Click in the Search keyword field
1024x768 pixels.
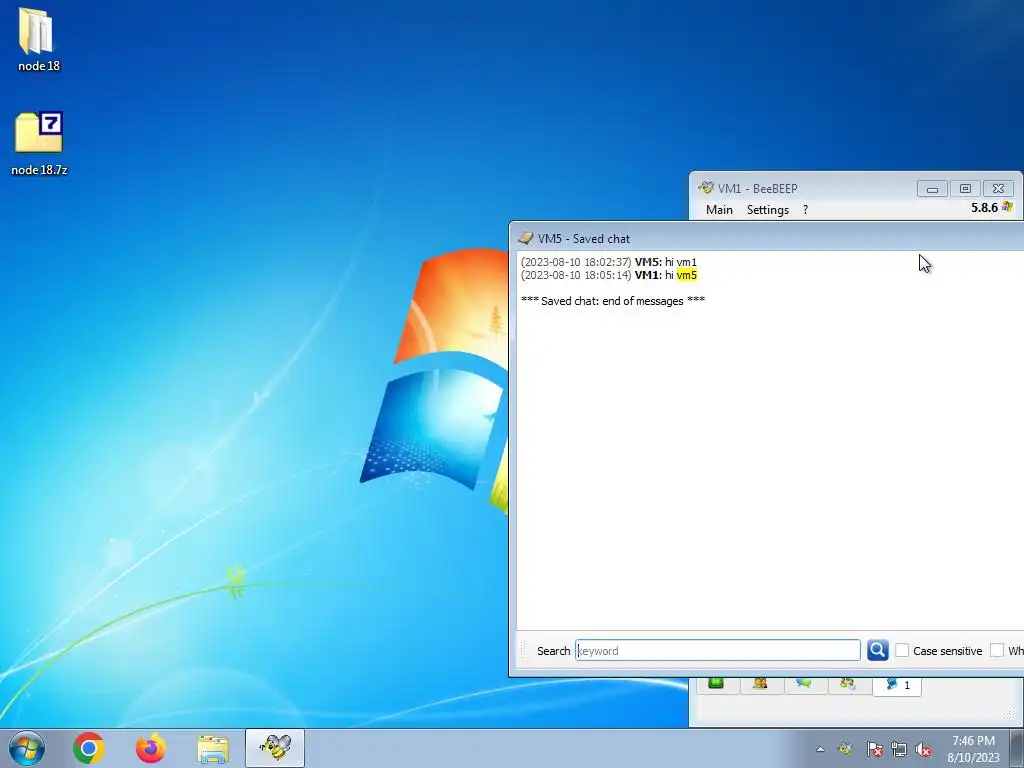(717, 650)
